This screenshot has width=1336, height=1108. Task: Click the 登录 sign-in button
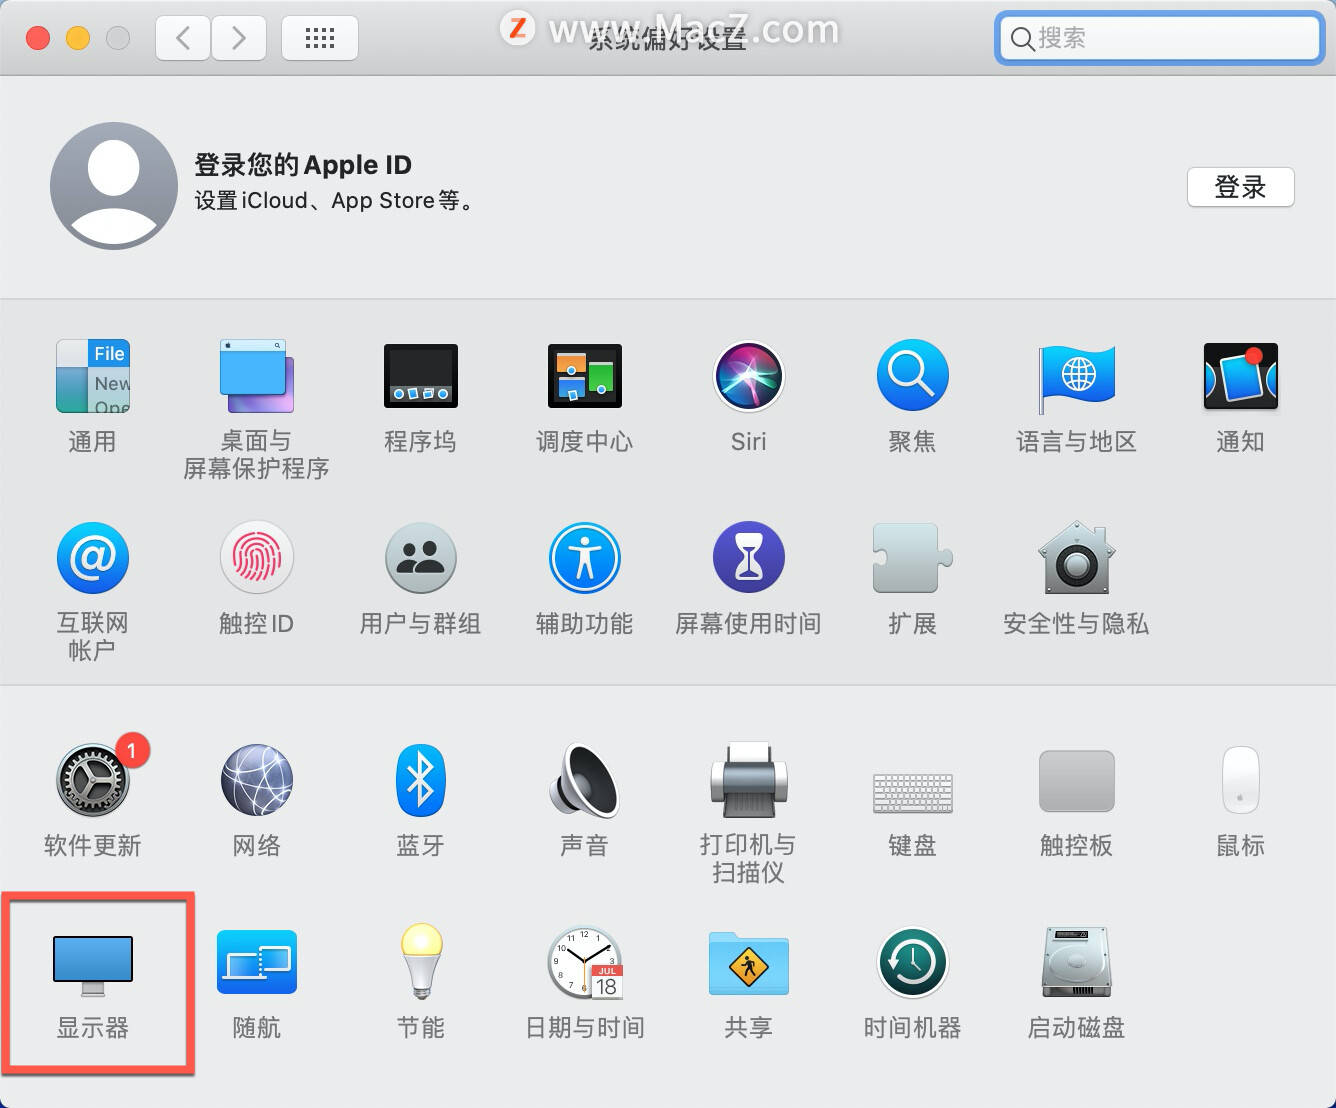click(1240, 187)
